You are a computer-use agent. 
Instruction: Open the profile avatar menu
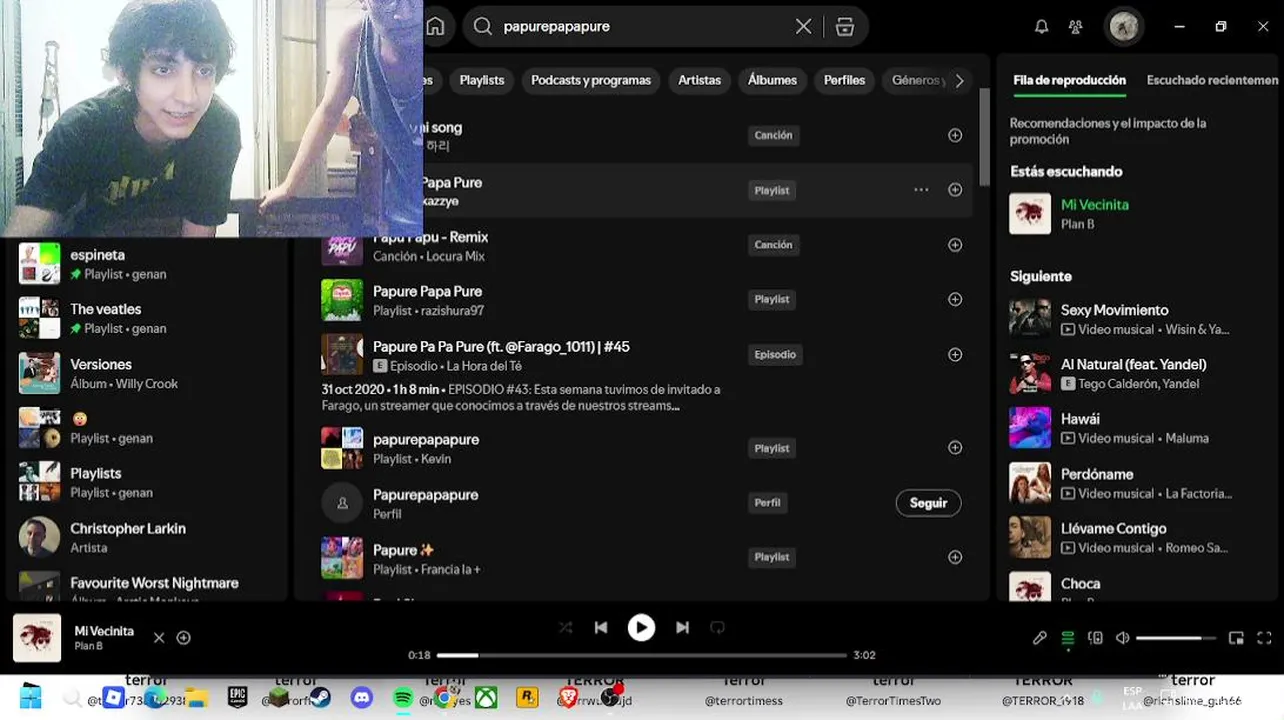click(x=1124, y=27)
